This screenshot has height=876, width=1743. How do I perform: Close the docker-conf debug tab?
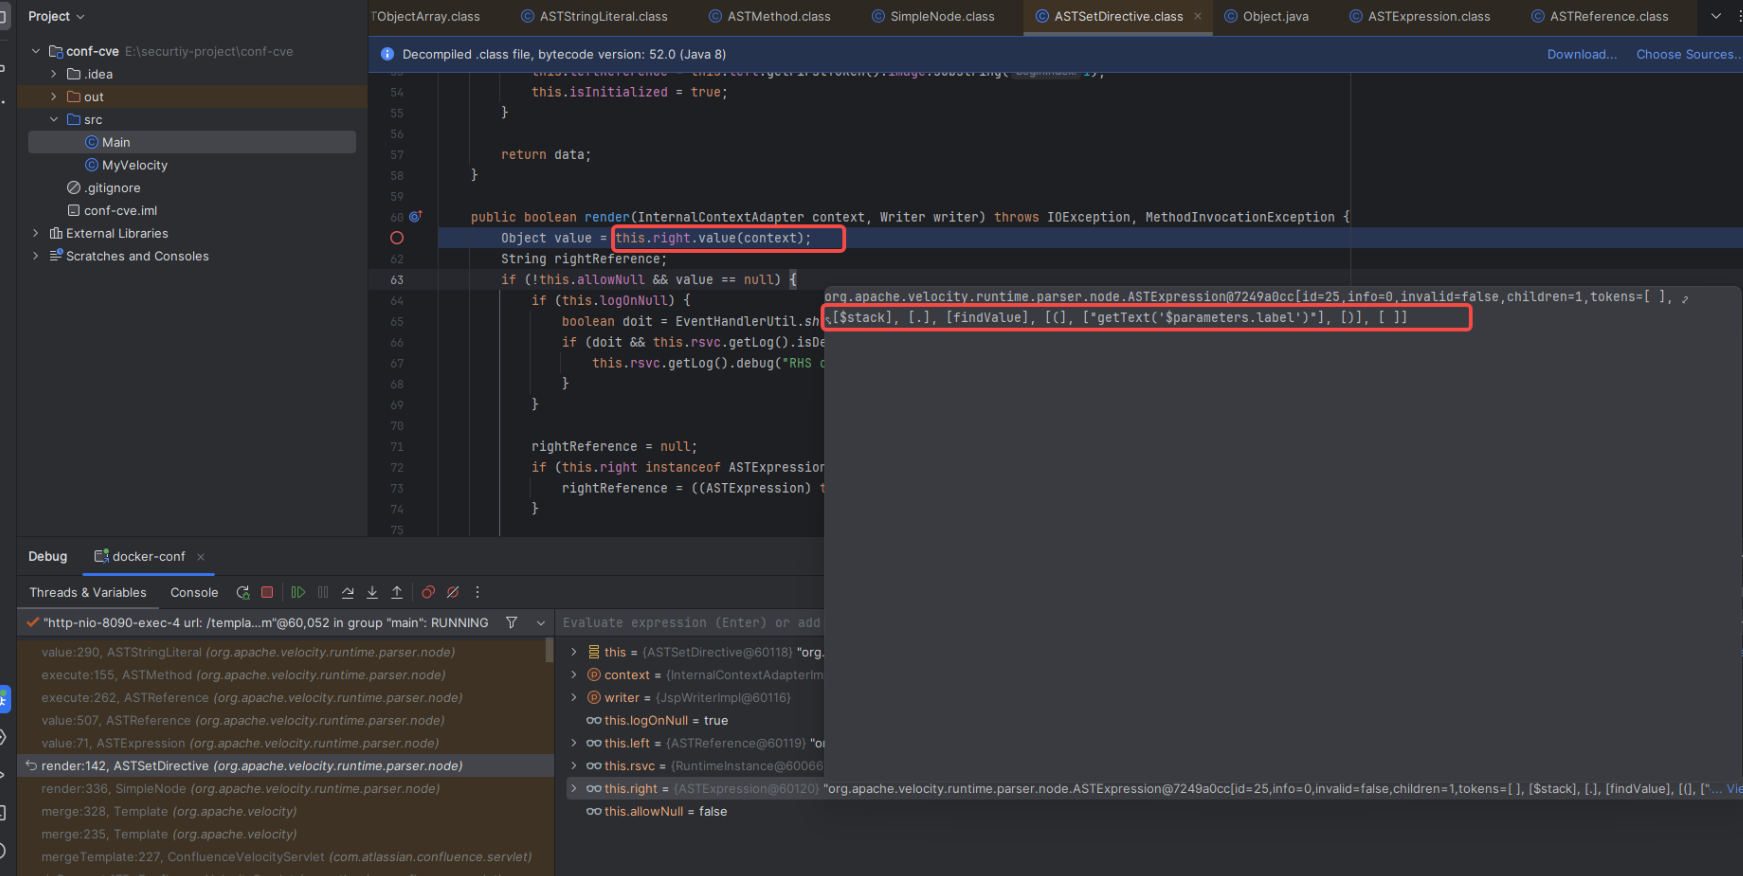point(201,557)
